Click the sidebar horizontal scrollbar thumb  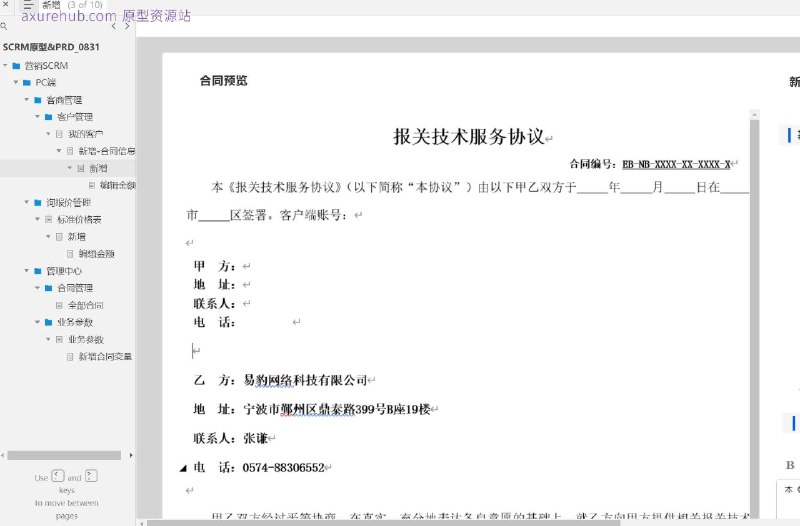[64, 455]
